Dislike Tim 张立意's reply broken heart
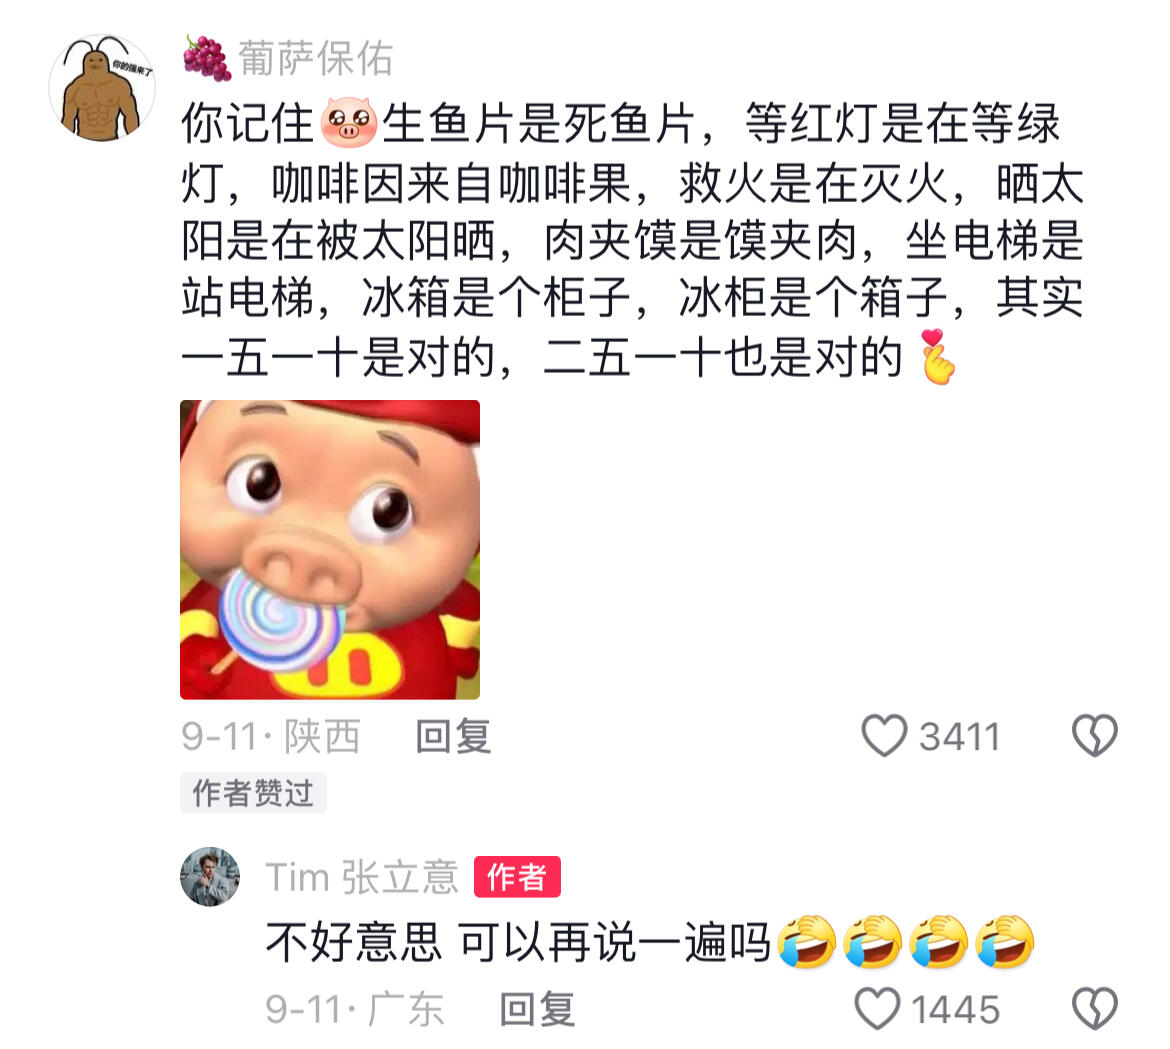This screenshot has width=1170, height=1049. (1095, 1009)
